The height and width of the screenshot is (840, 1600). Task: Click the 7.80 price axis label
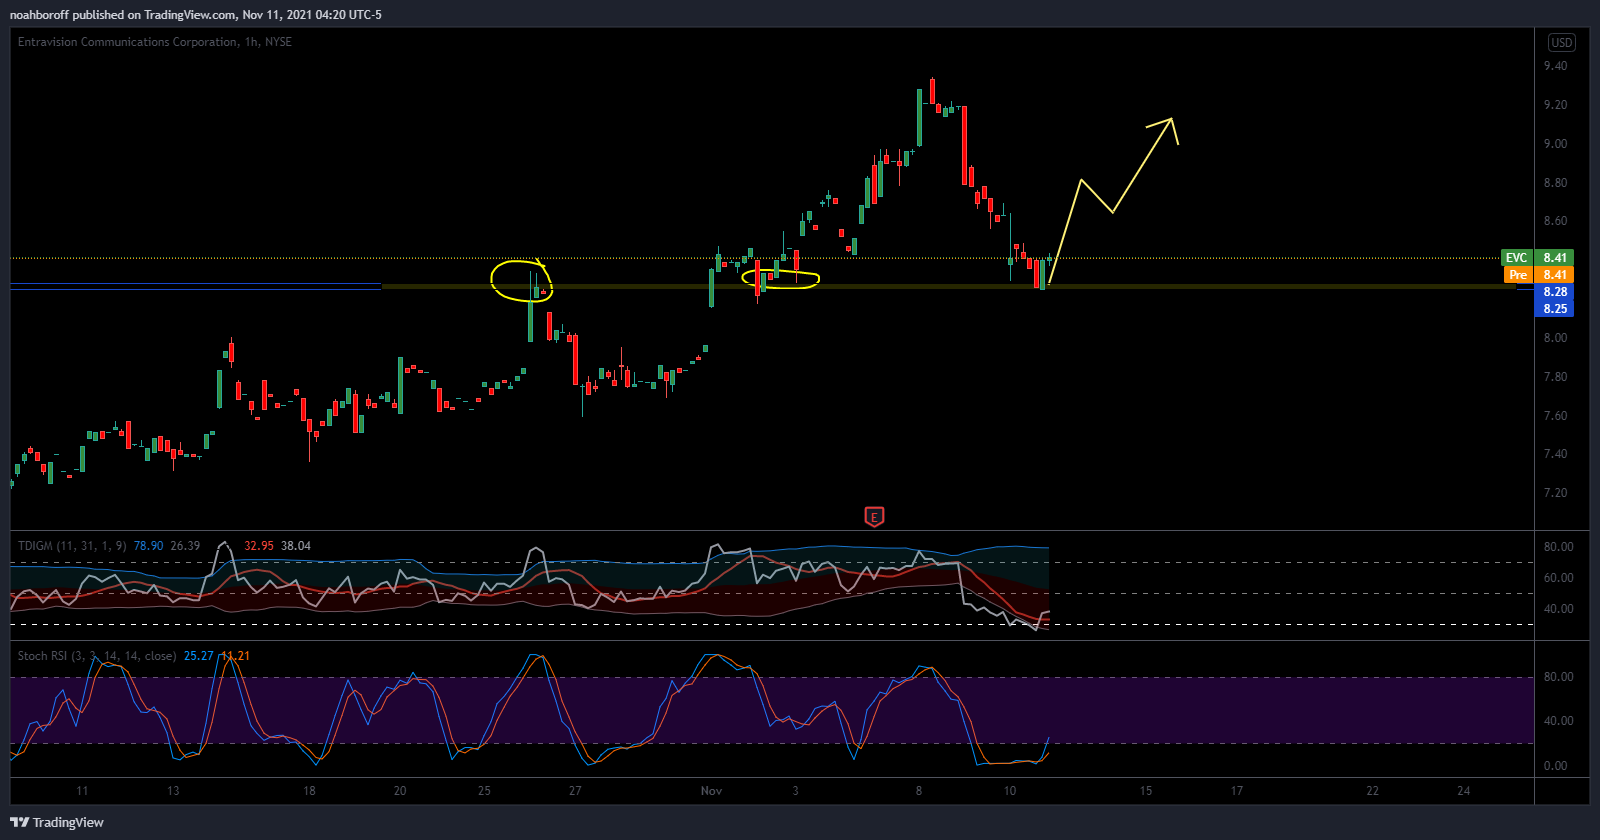pos(1555,377)
